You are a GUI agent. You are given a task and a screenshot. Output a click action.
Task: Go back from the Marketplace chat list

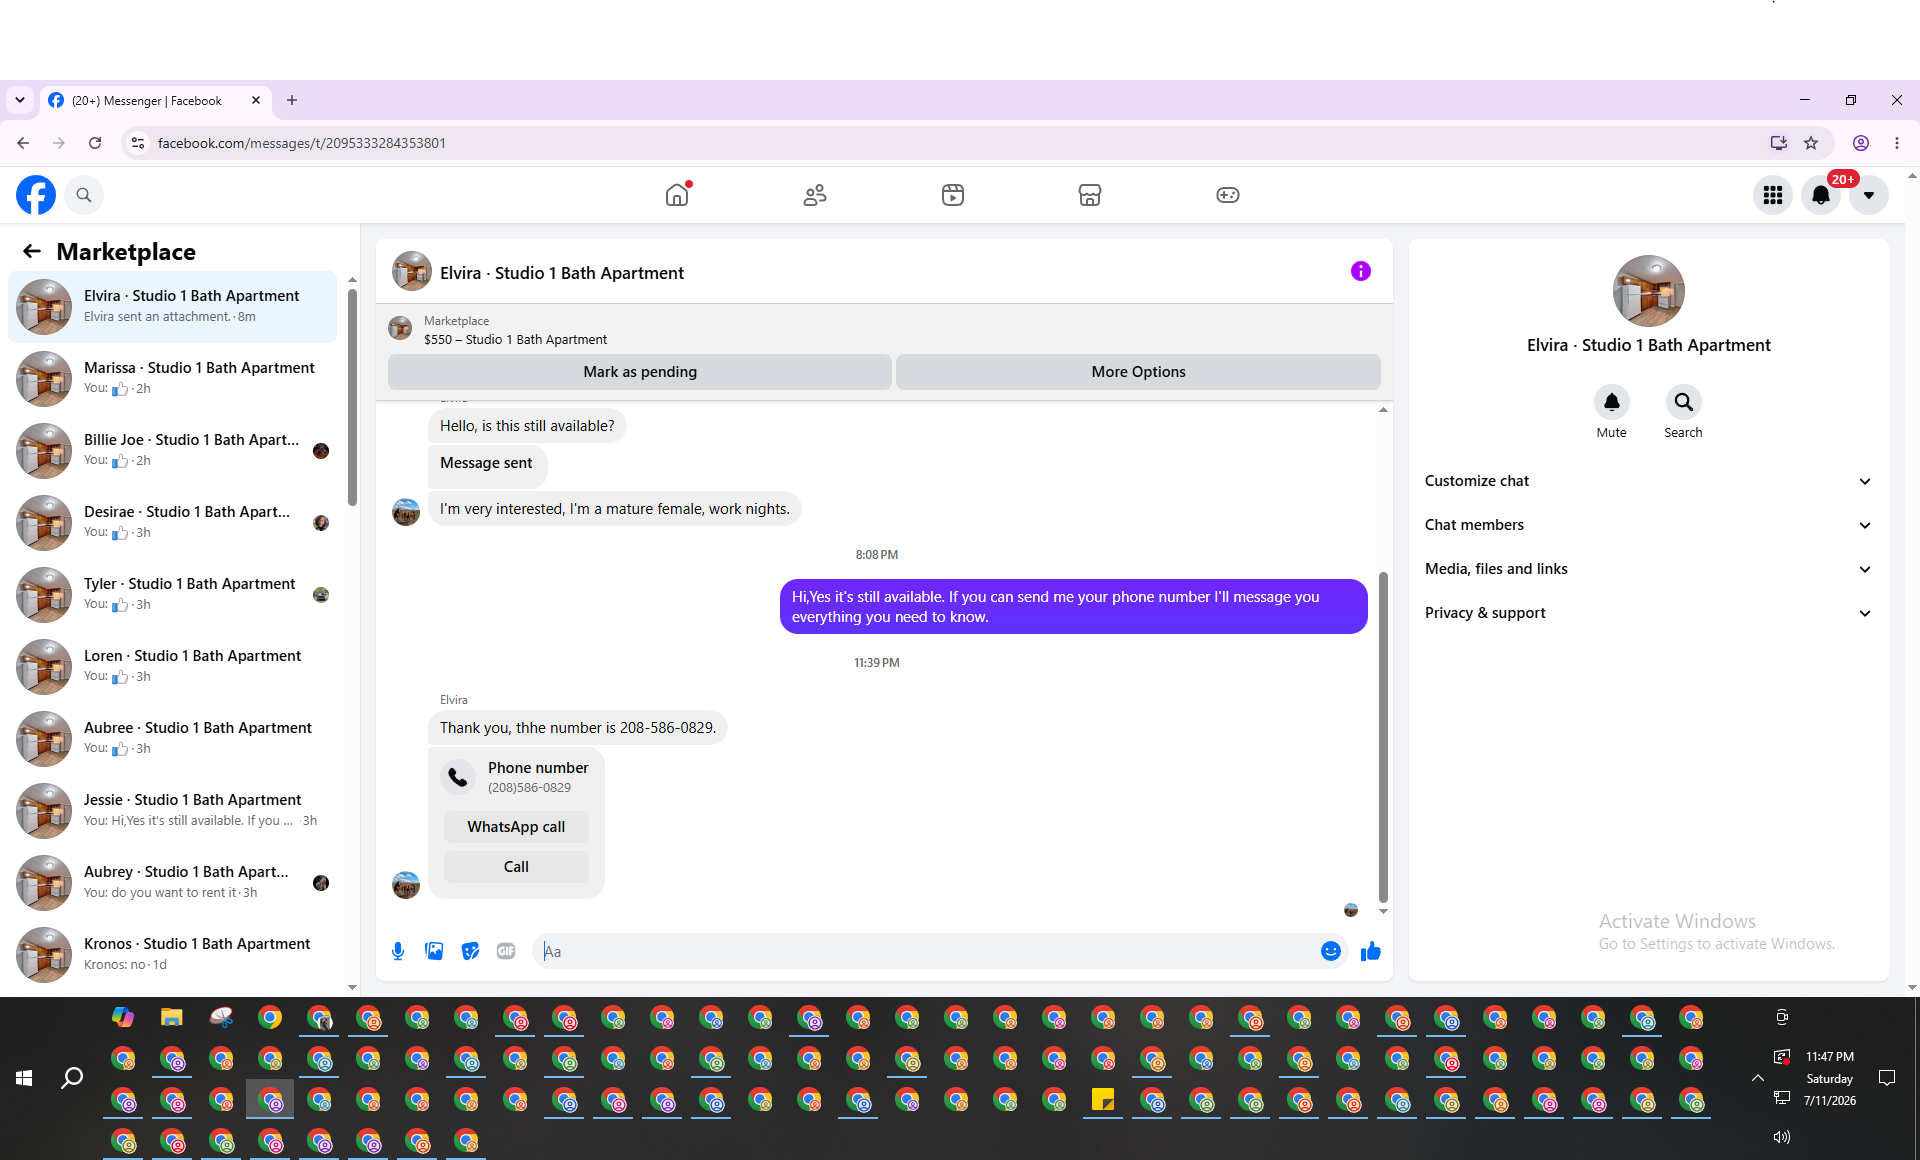pyautogui.click(x=32, y=251)
